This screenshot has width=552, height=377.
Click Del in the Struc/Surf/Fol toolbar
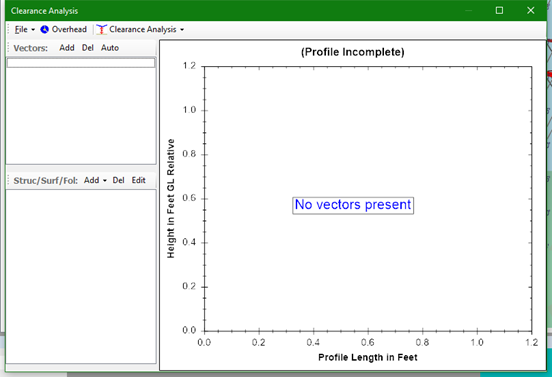(118, 180)
